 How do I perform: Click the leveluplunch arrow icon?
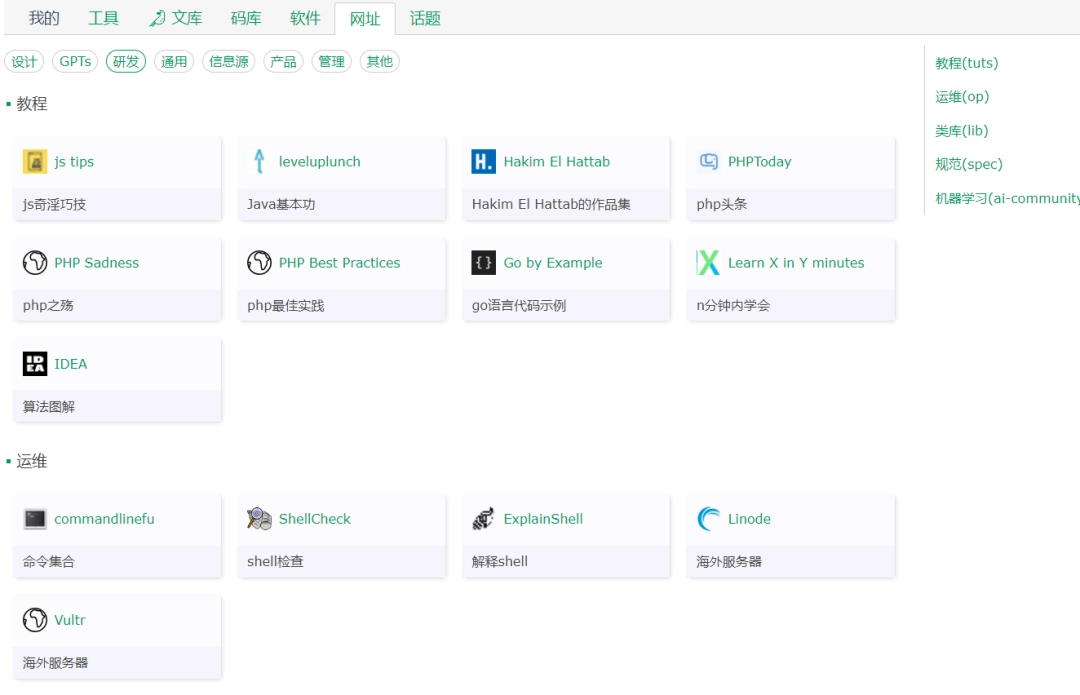click(259, 162)
